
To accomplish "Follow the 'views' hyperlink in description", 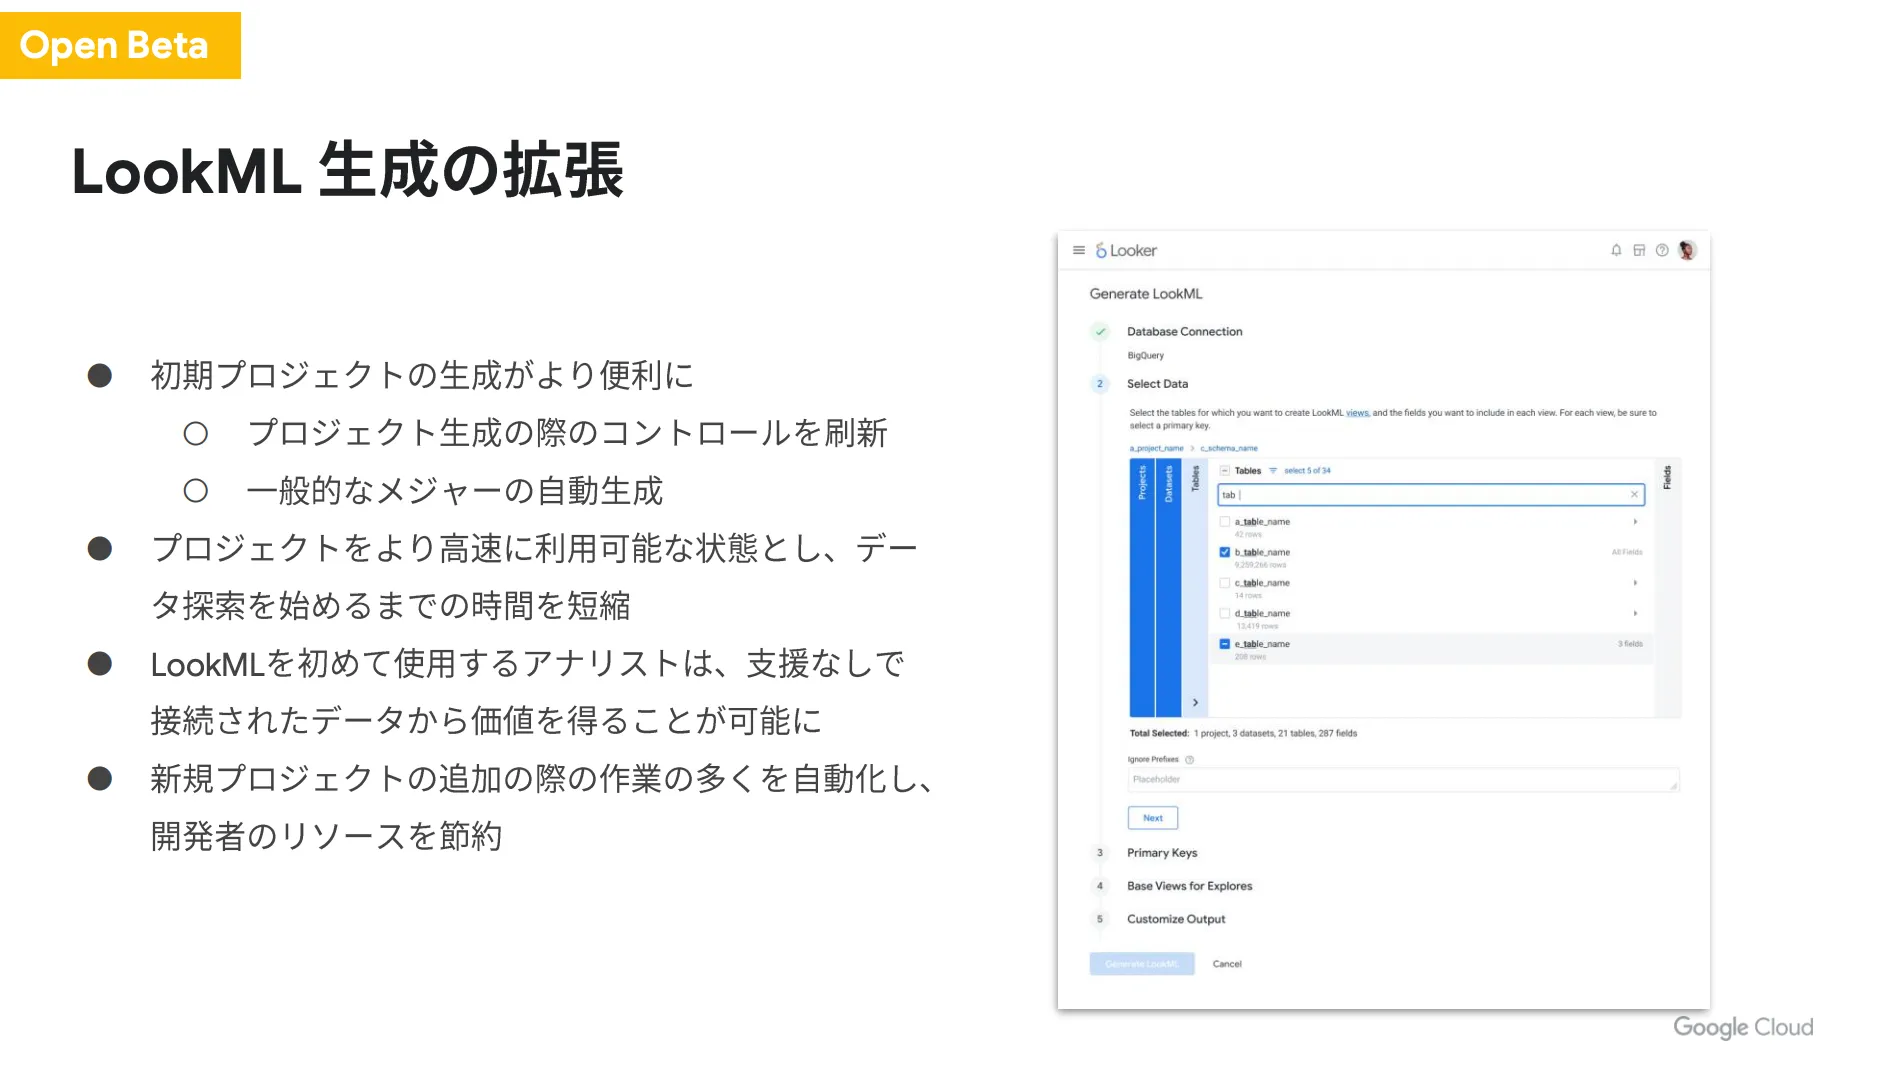I will tap(1357, 413).
